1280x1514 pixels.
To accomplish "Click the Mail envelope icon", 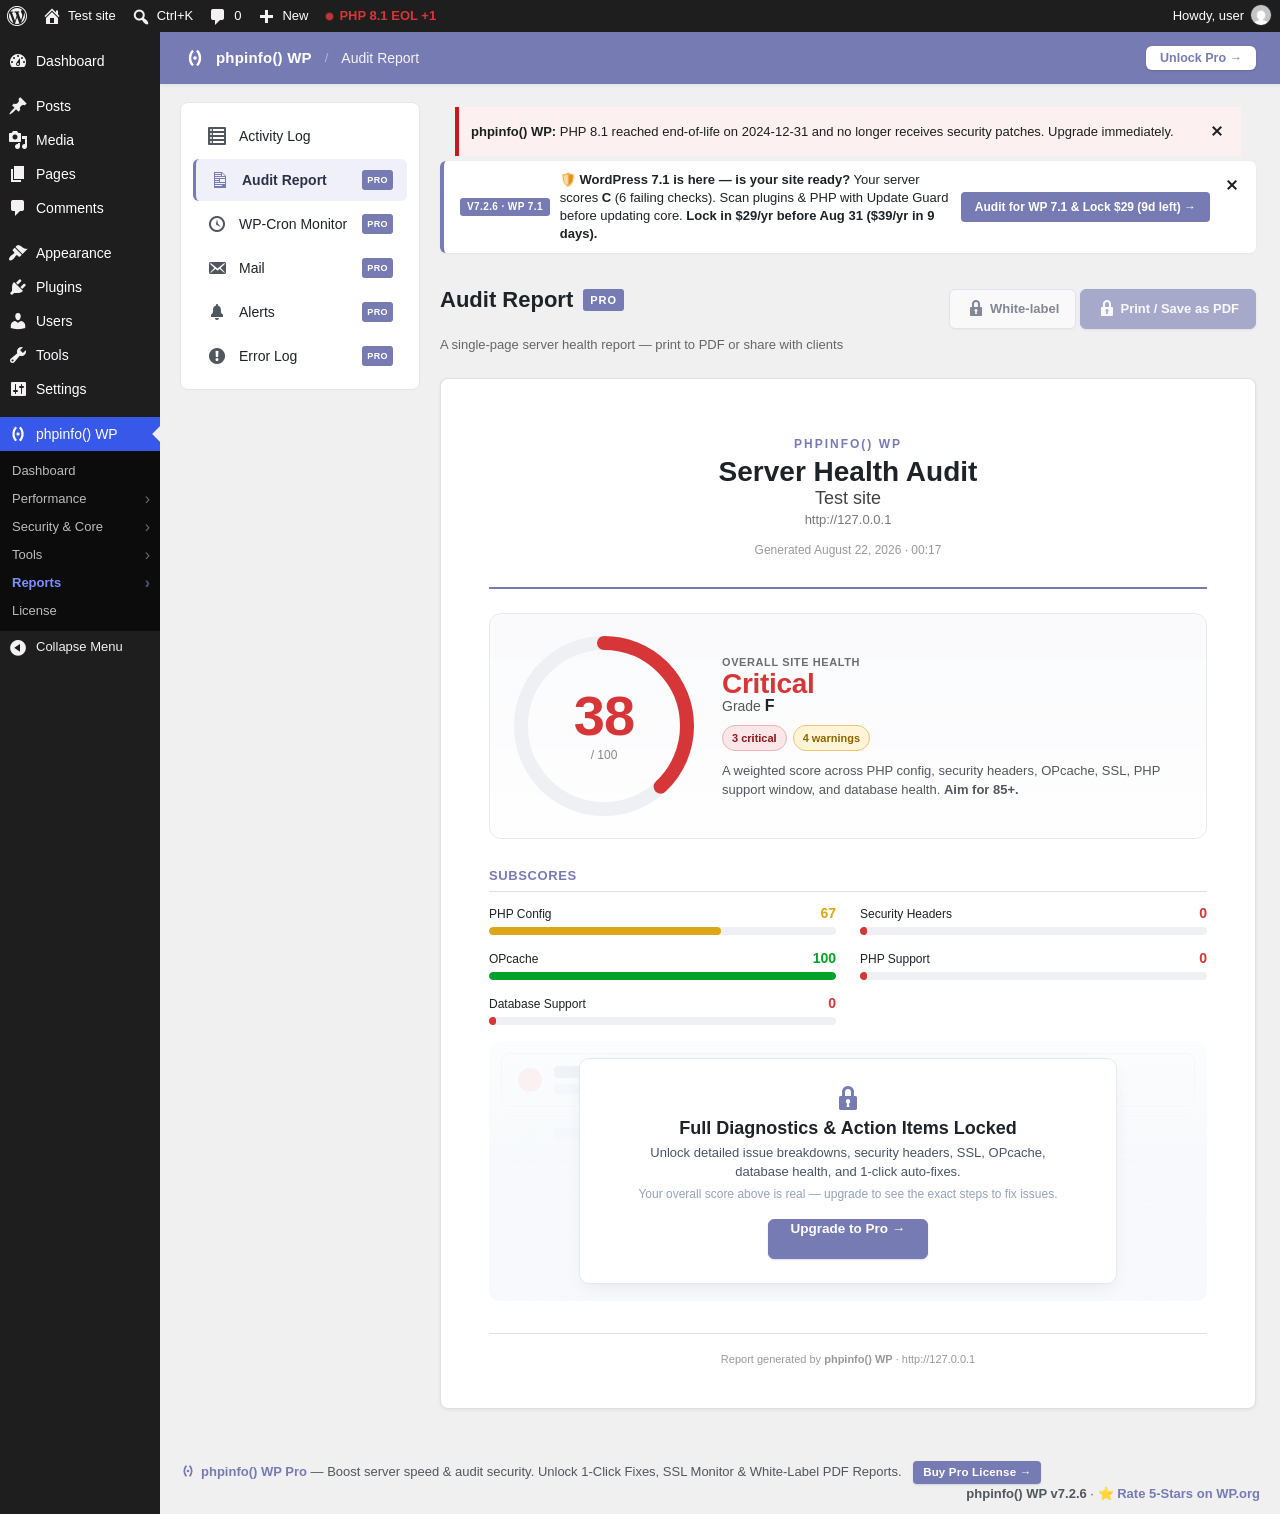I will pyautogui.click(x=217, y=268).
